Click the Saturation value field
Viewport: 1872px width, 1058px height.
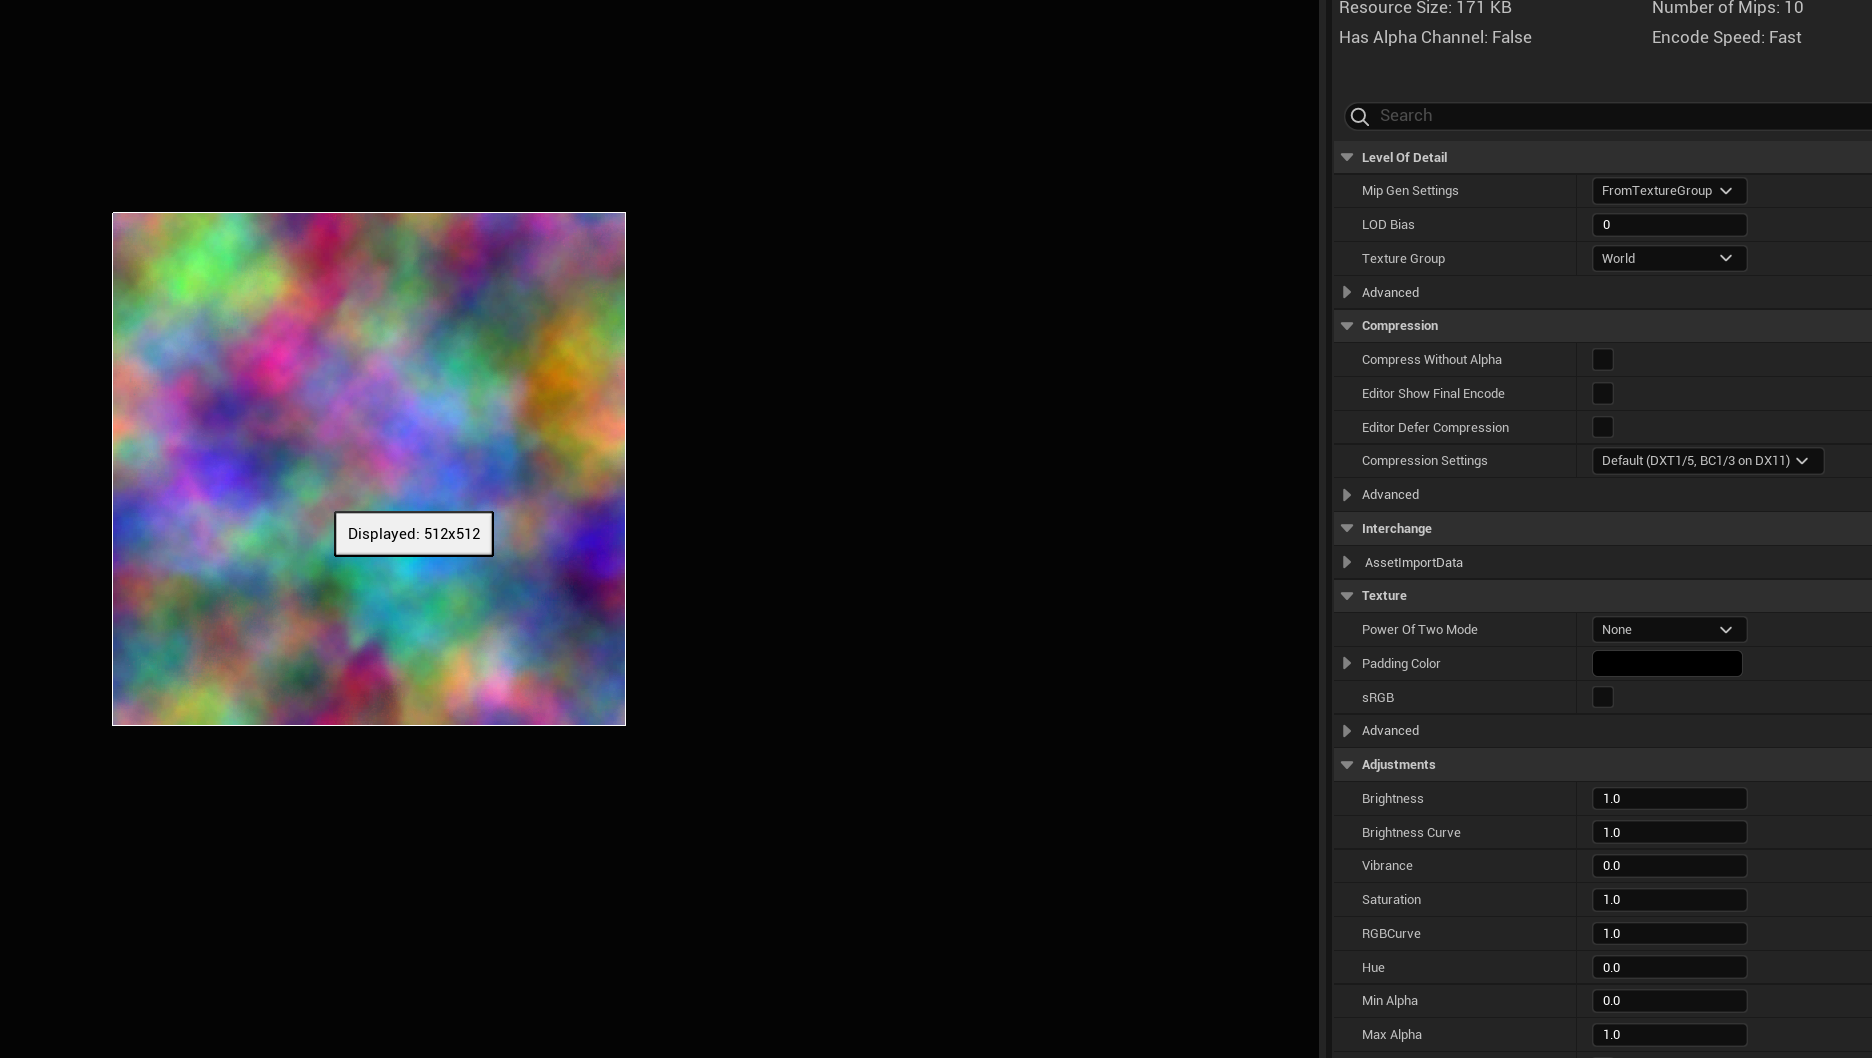[1669, 900]
